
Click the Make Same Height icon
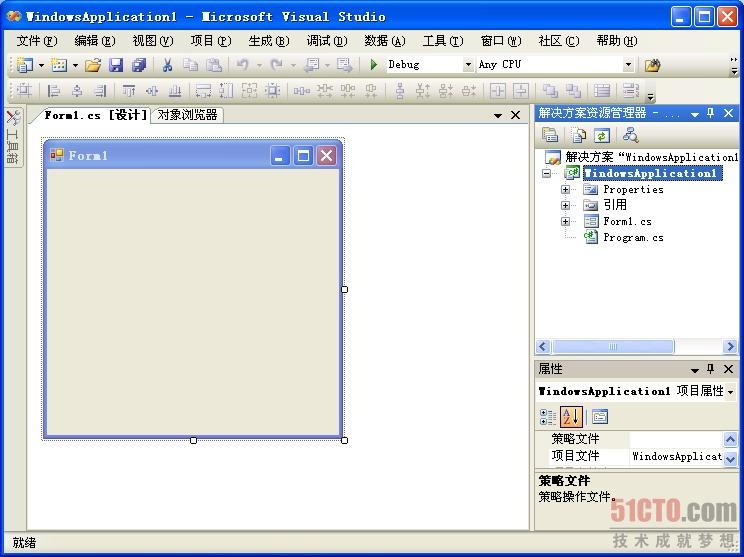click(x=226, y=90)
